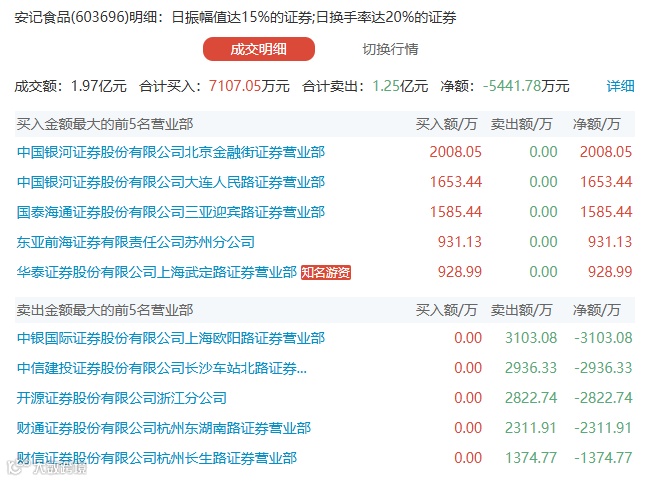The height and width of the screenshot is (481, 655).
Task: Open the 详细 link
Action: coord(620,86)
